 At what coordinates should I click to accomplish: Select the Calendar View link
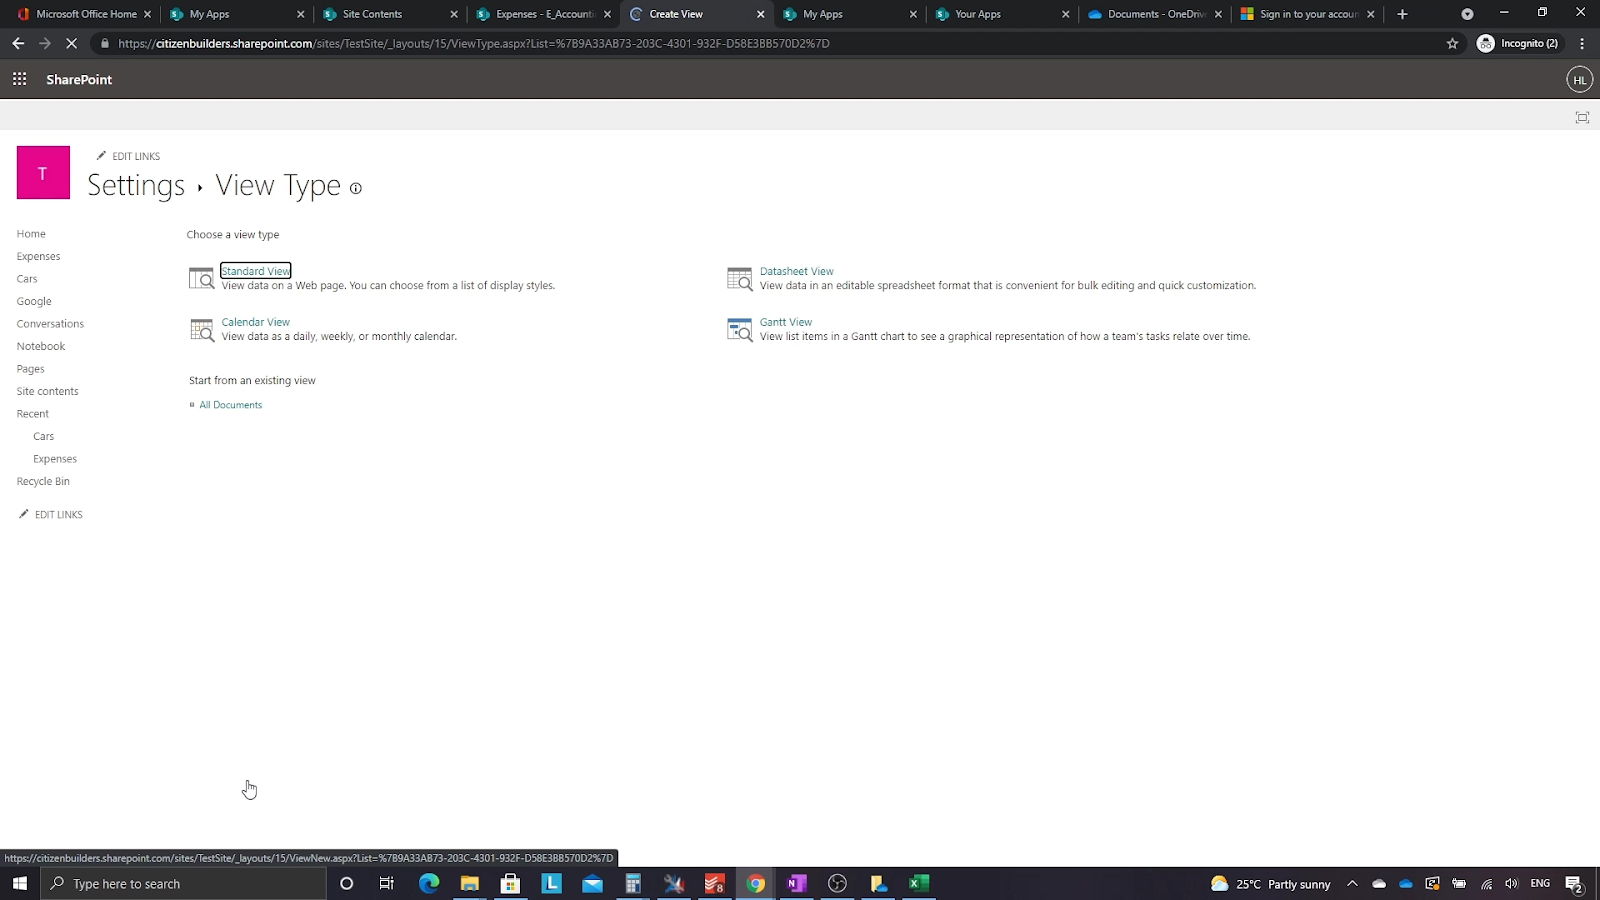(x=255, y=322)
